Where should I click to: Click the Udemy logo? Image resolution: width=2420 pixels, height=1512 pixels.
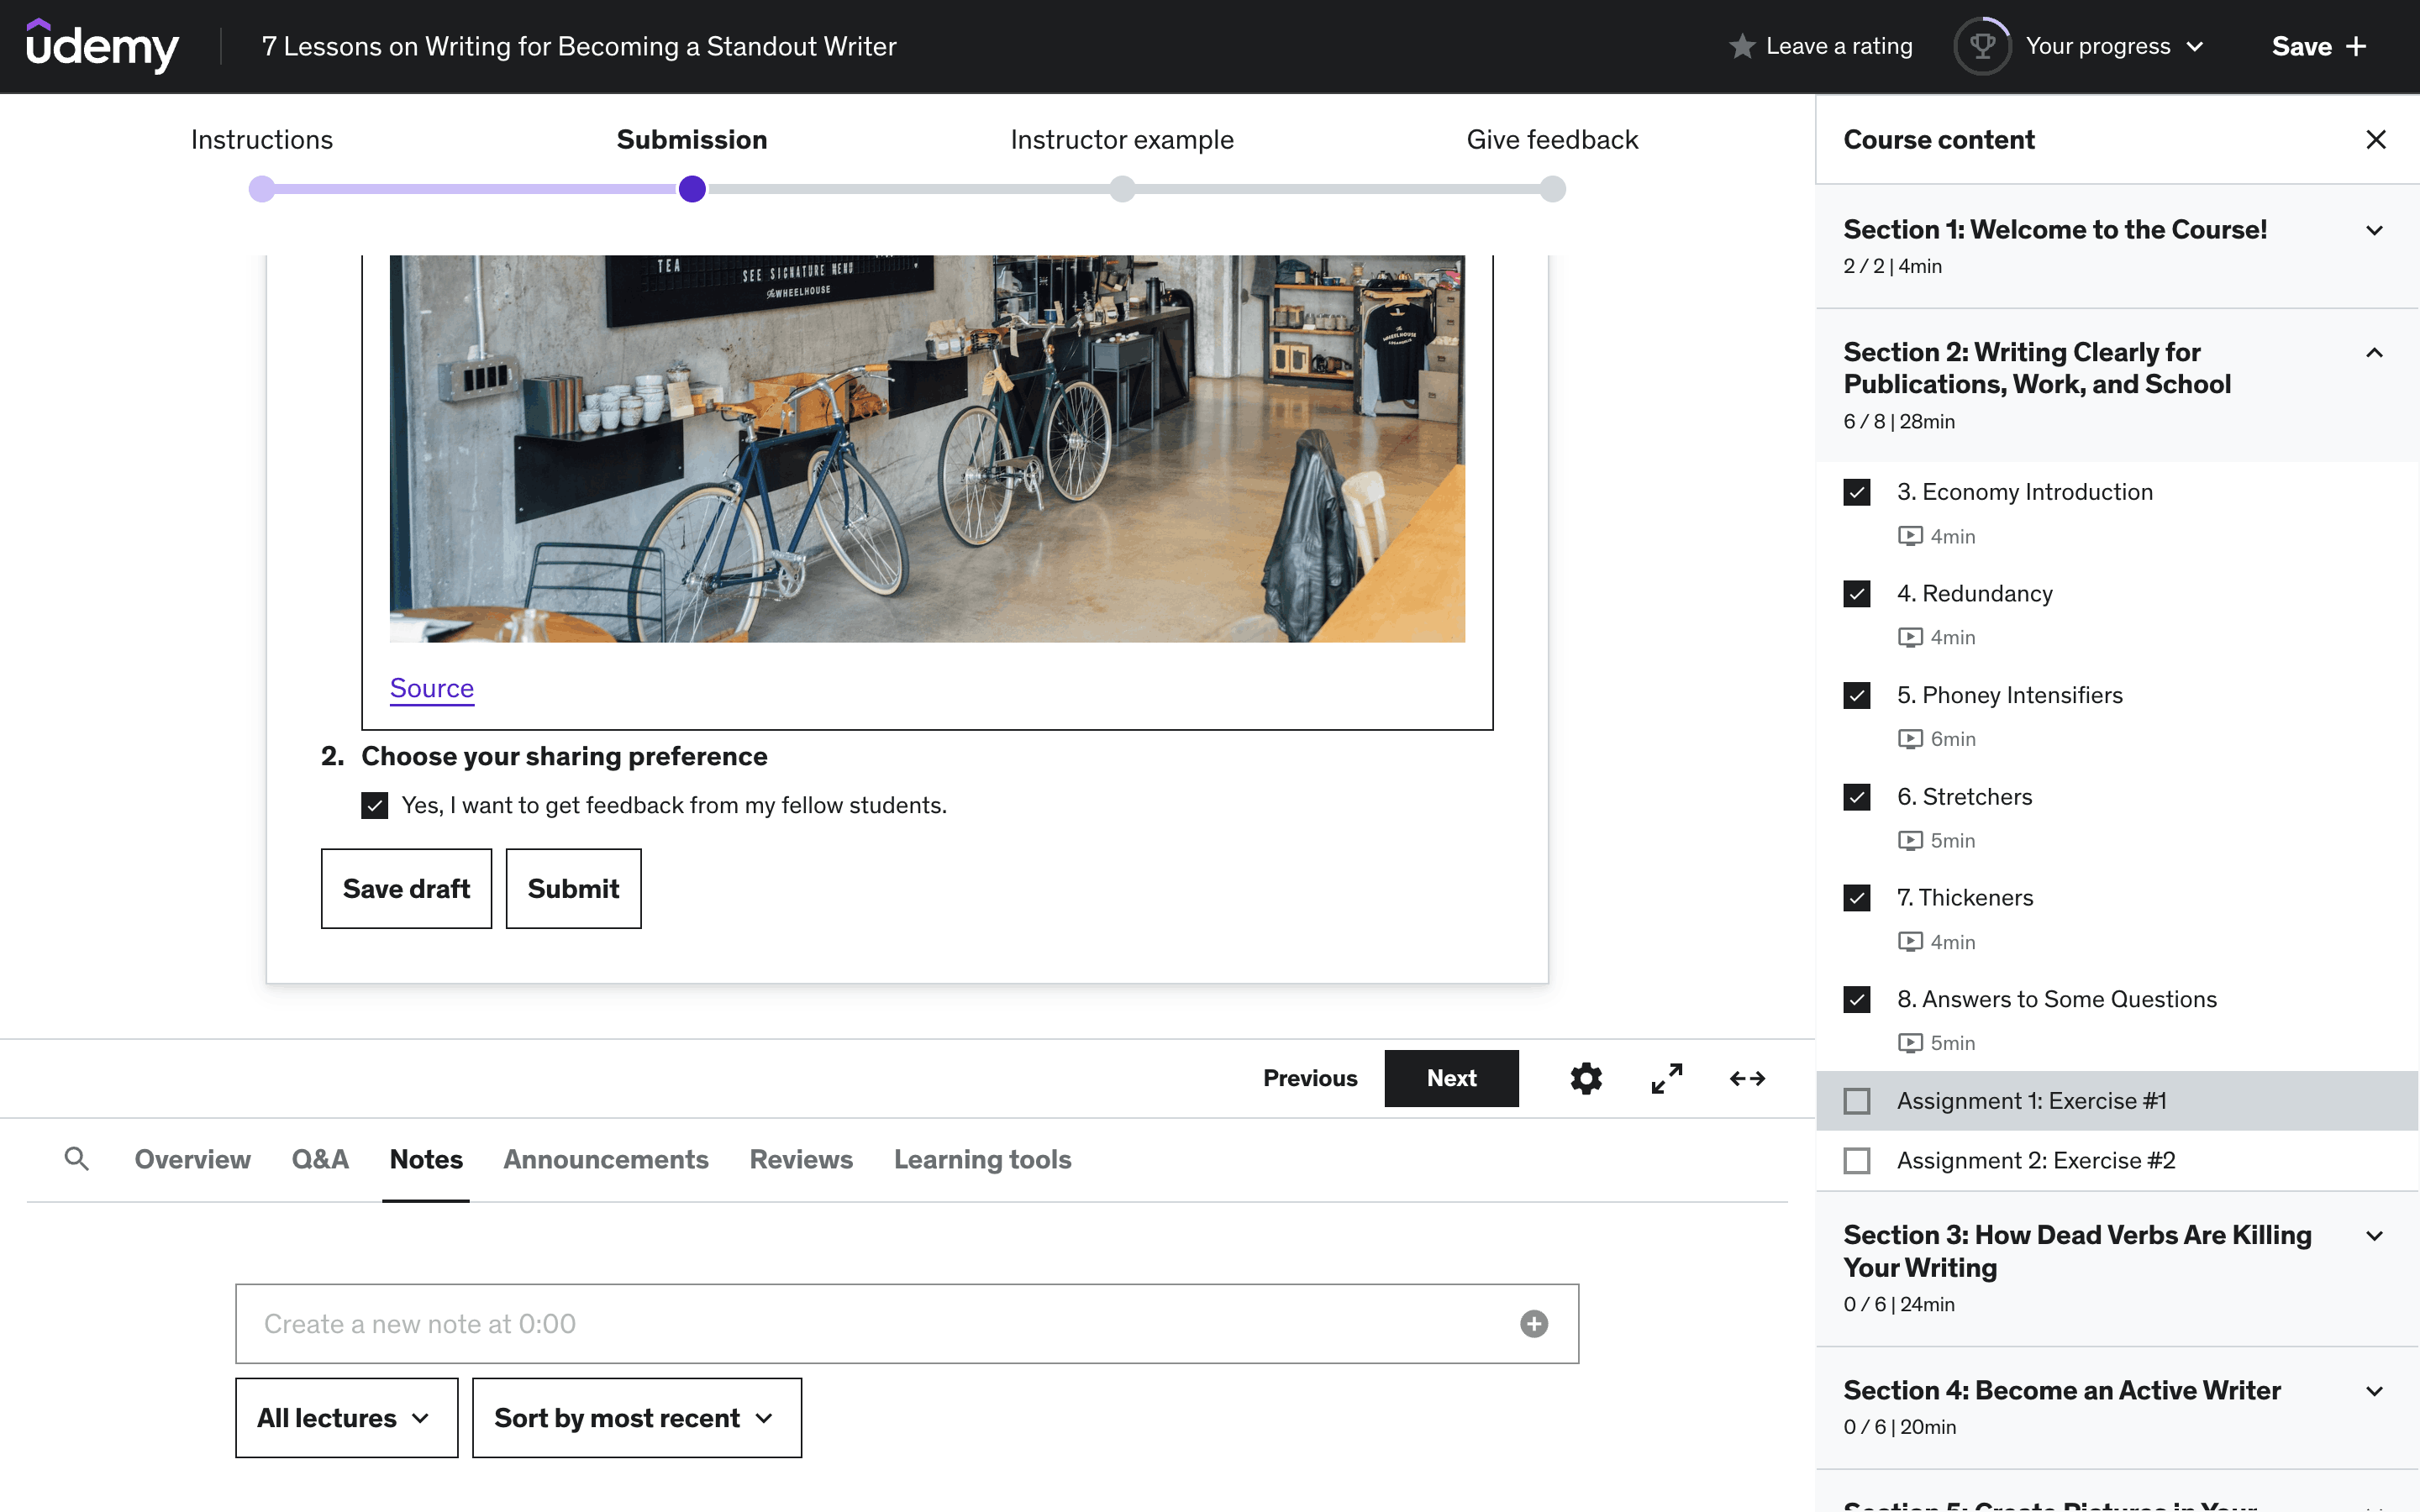(102, 46)
